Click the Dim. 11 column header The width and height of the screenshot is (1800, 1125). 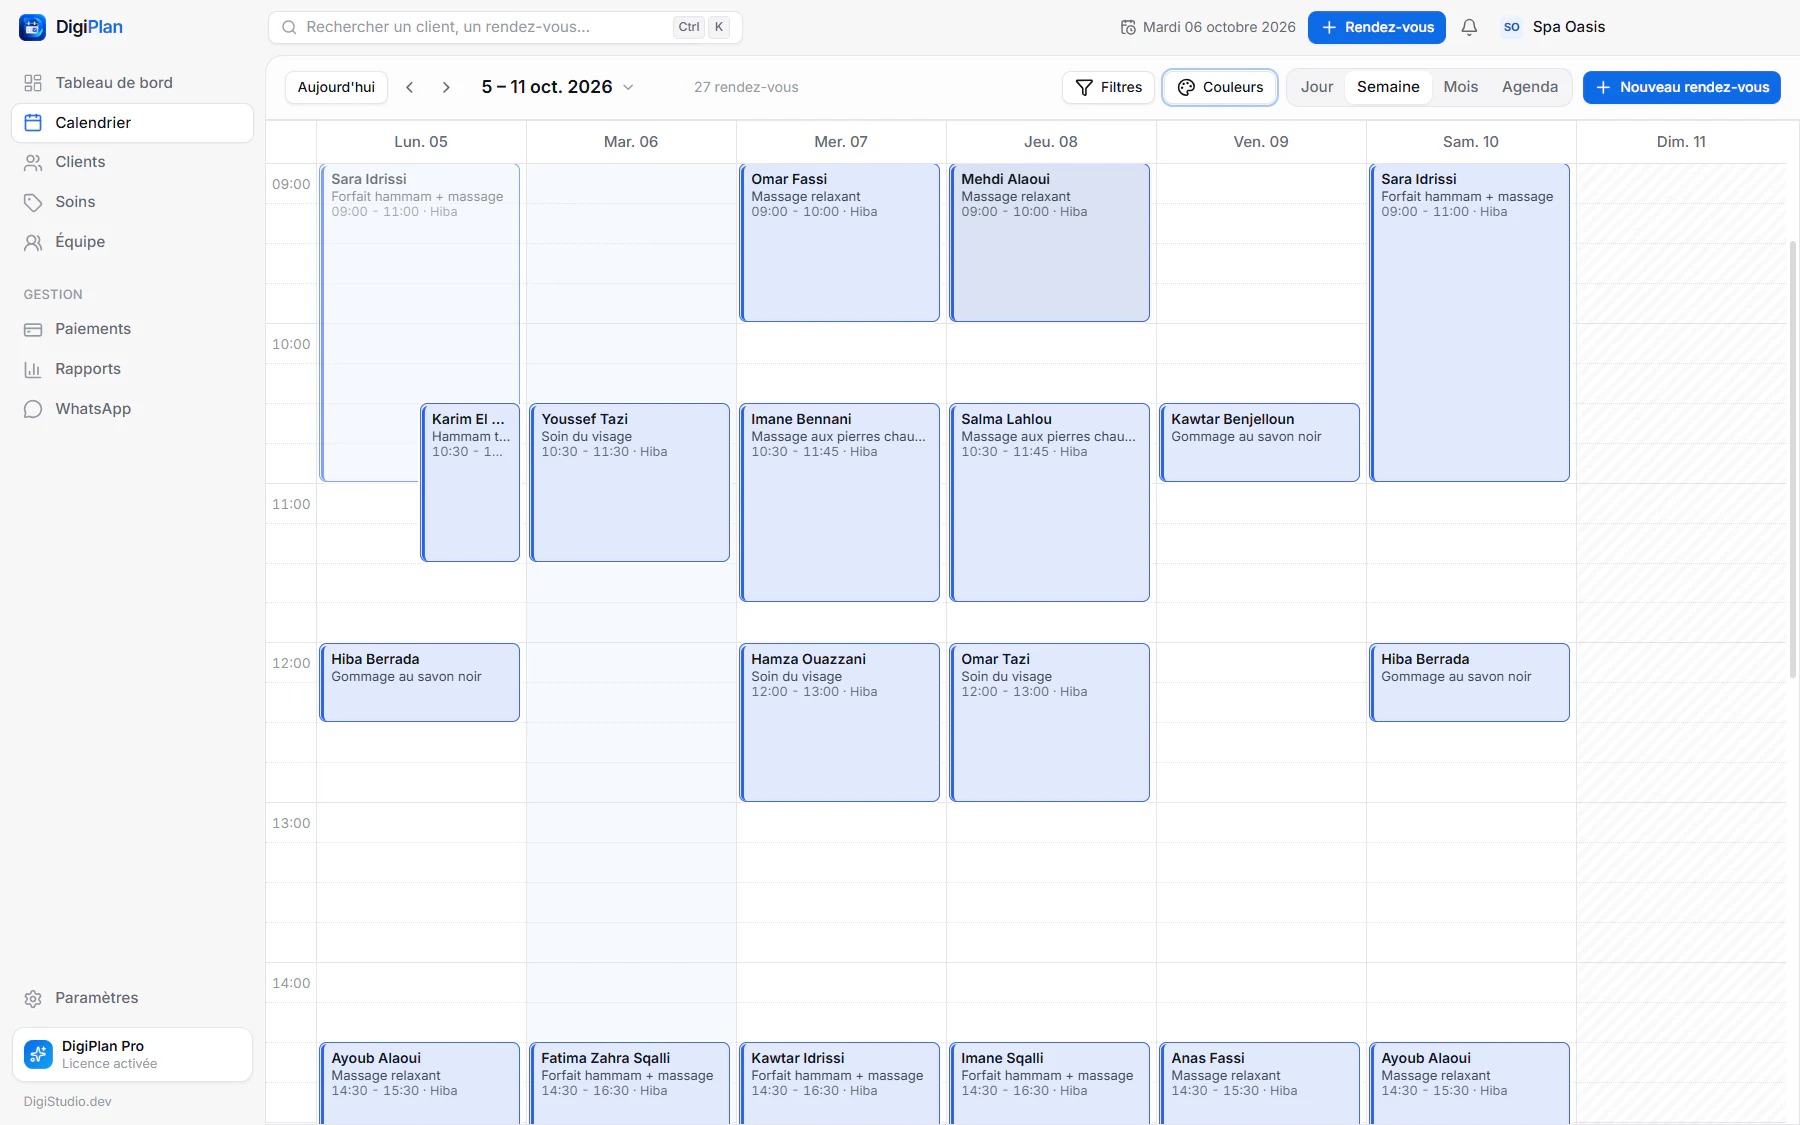point(1681,142)
